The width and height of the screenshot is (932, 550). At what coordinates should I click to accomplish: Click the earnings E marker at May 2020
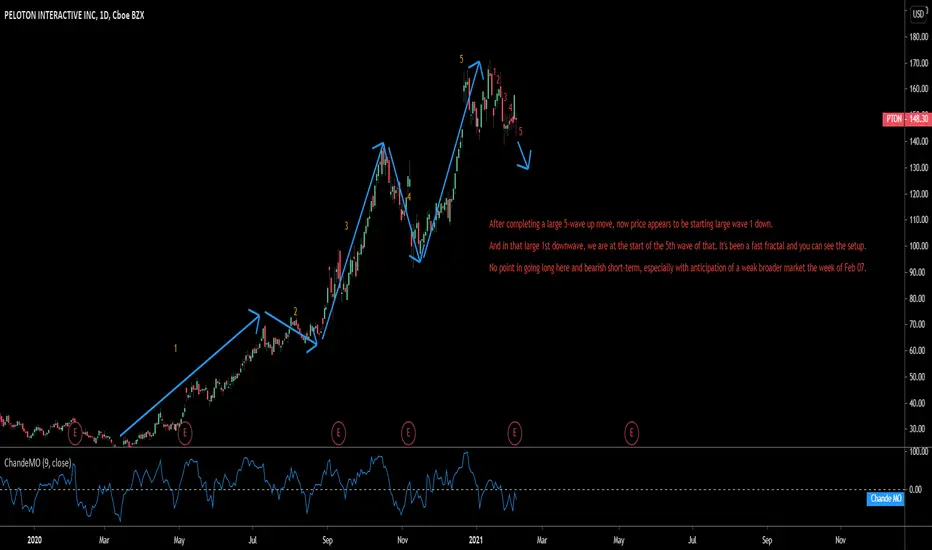click(185, 433)
